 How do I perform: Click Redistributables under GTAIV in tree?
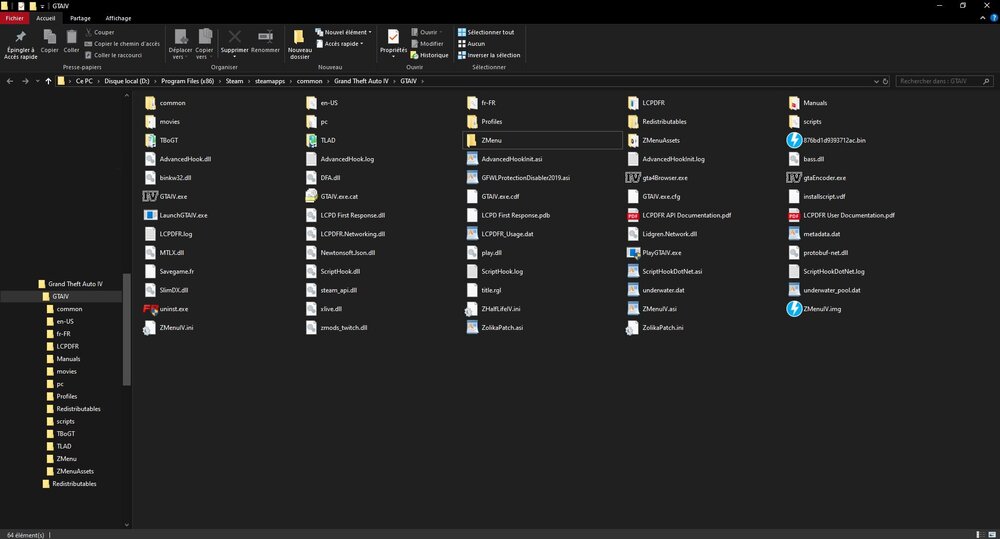point(73,409)
